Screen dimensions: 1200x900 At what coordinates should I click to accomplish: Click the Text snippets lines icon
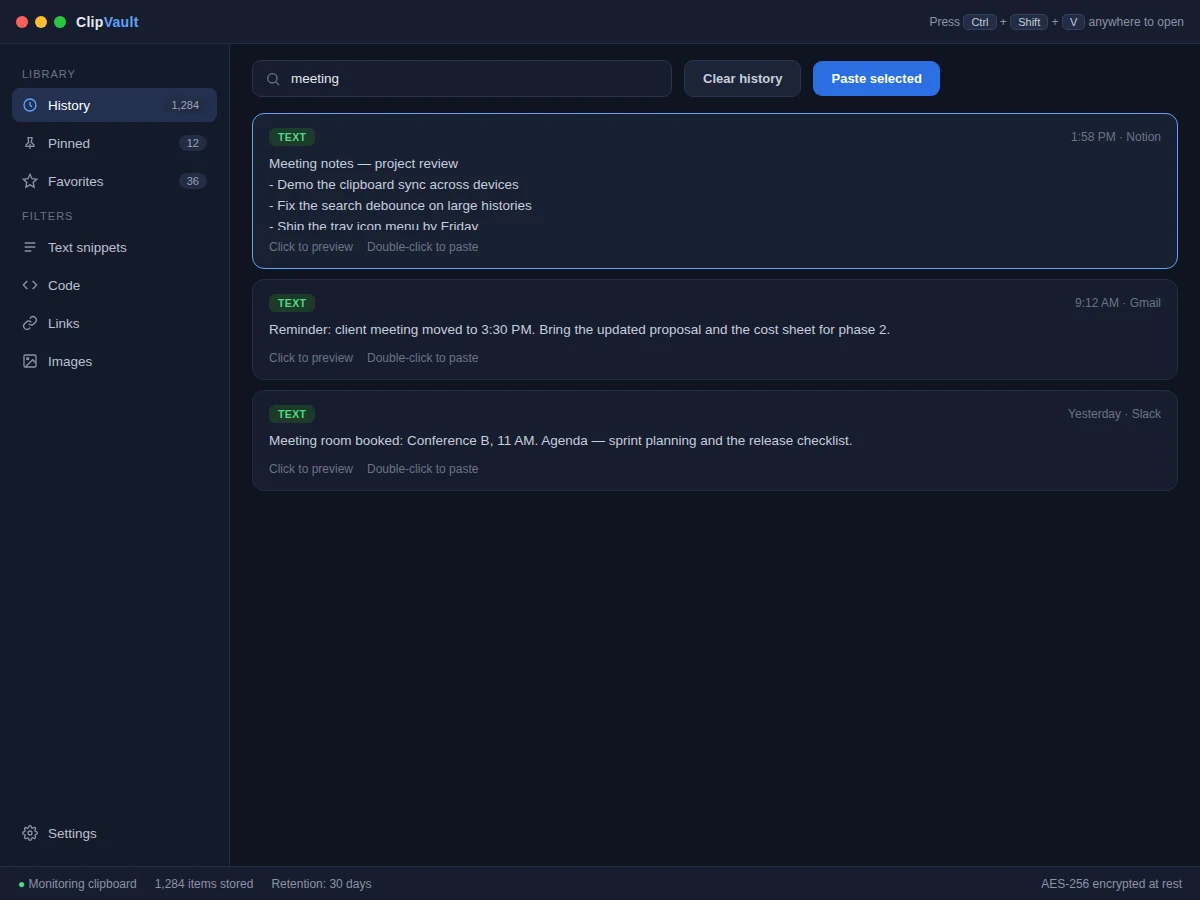click(30, 247)
